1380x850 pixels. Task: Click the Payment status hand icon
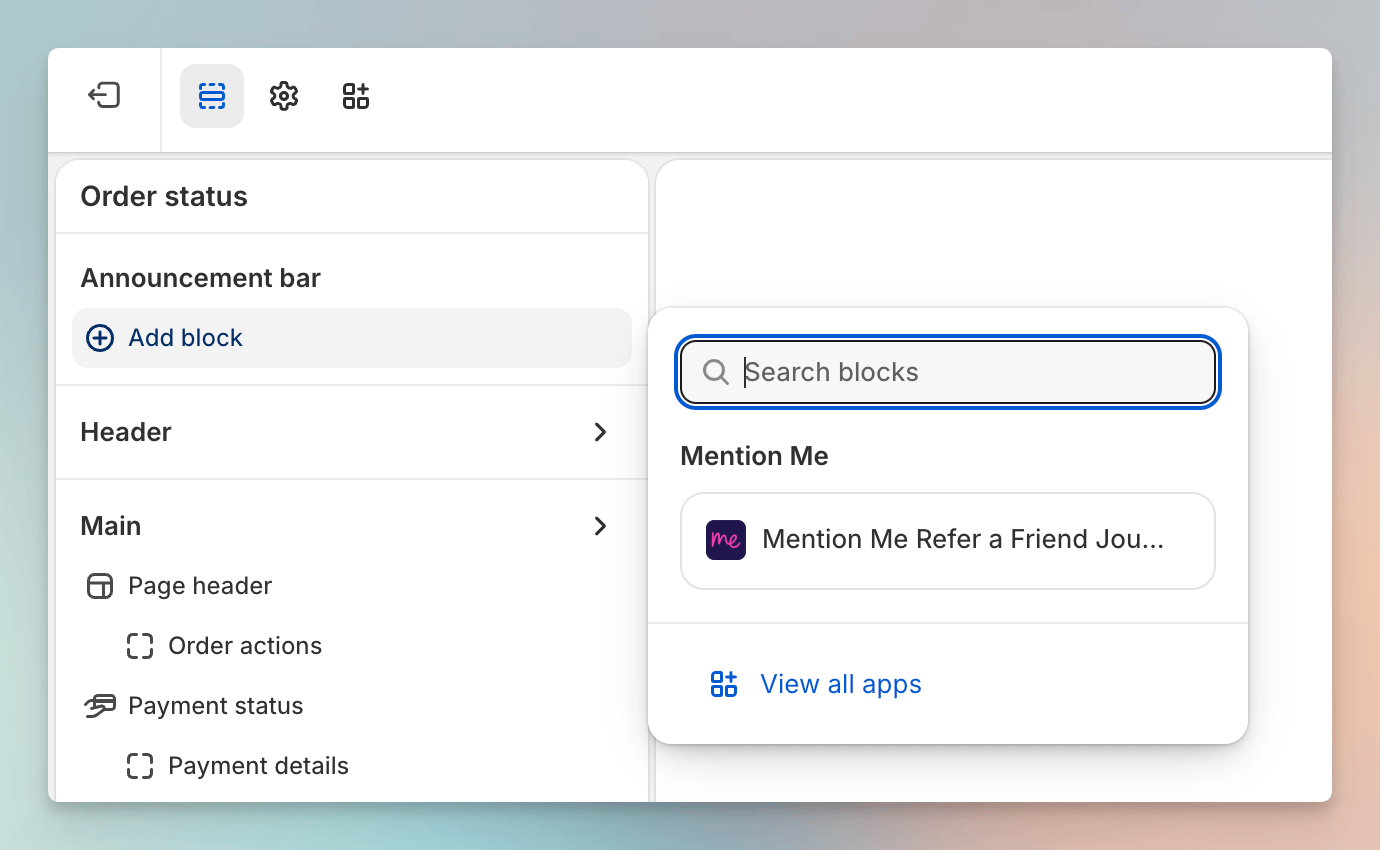[x=100, y=706]
